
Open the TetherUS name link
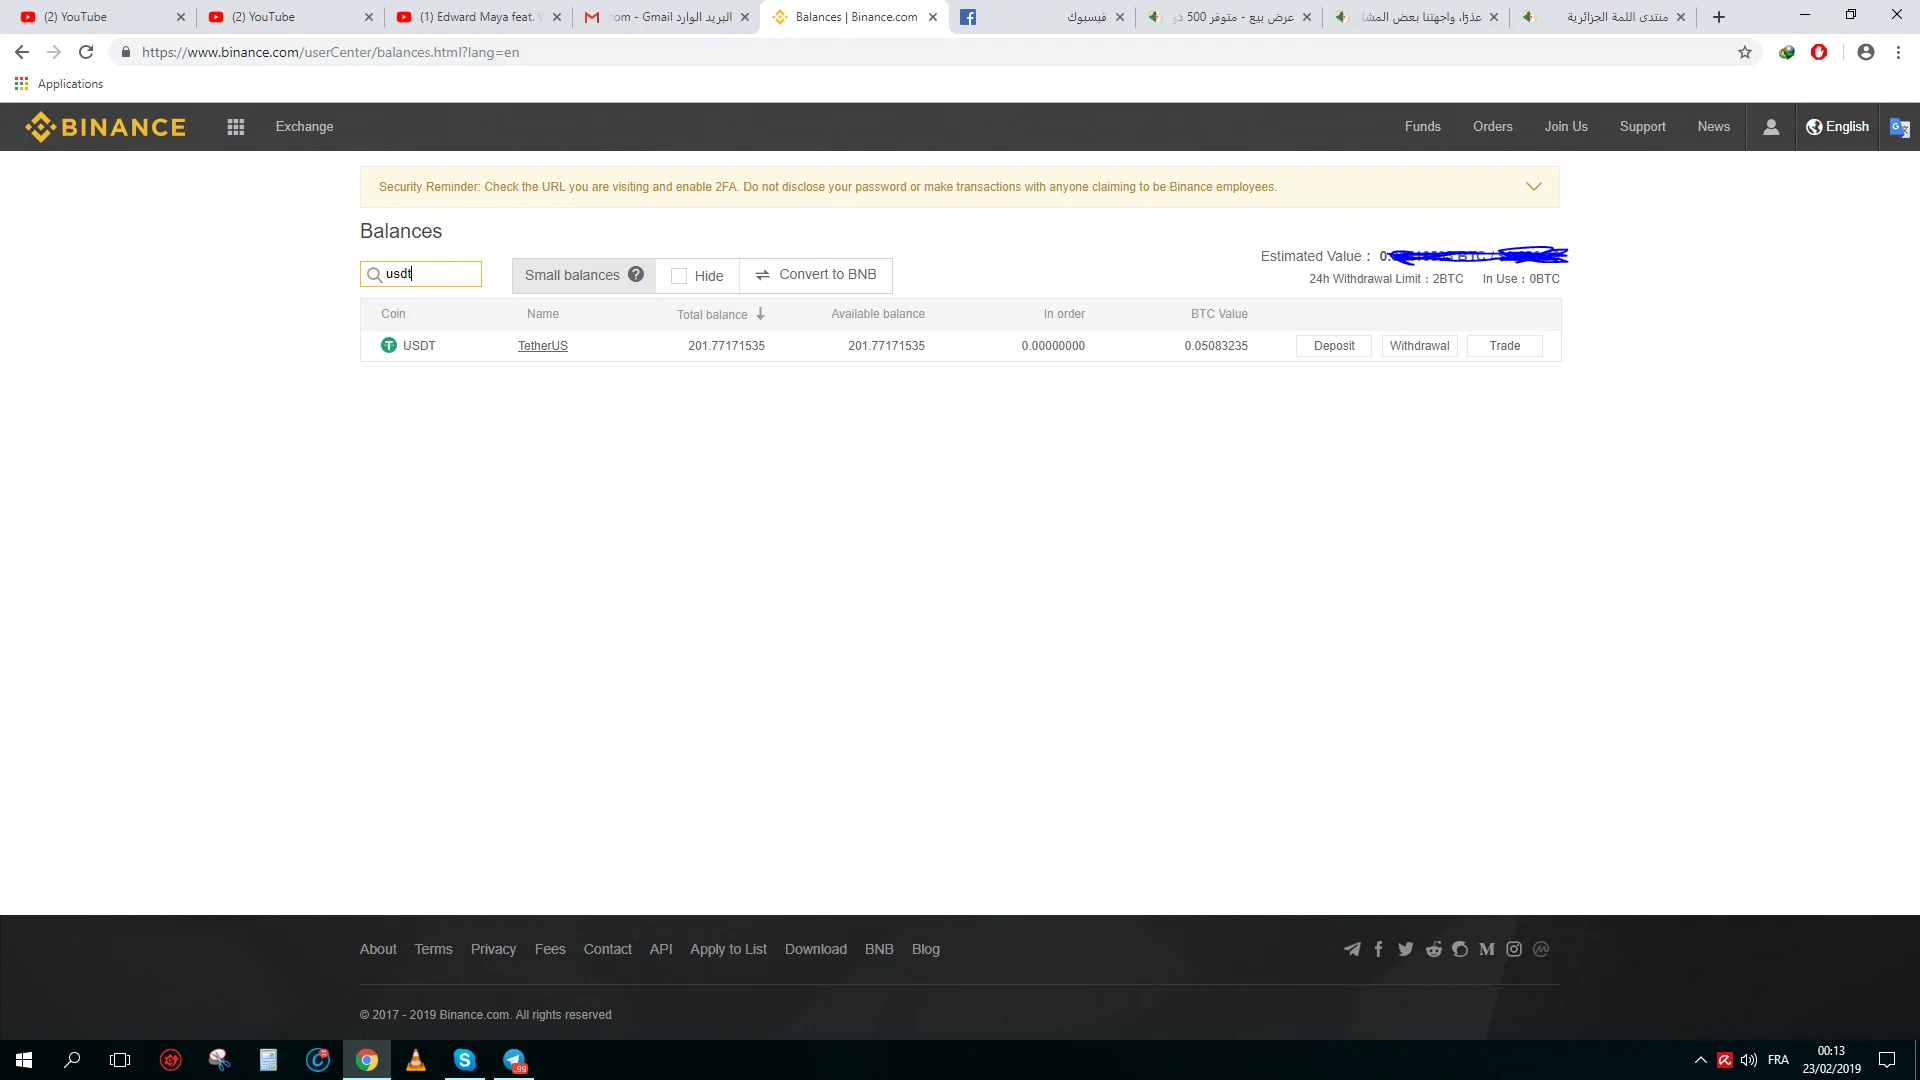[542, 346]
